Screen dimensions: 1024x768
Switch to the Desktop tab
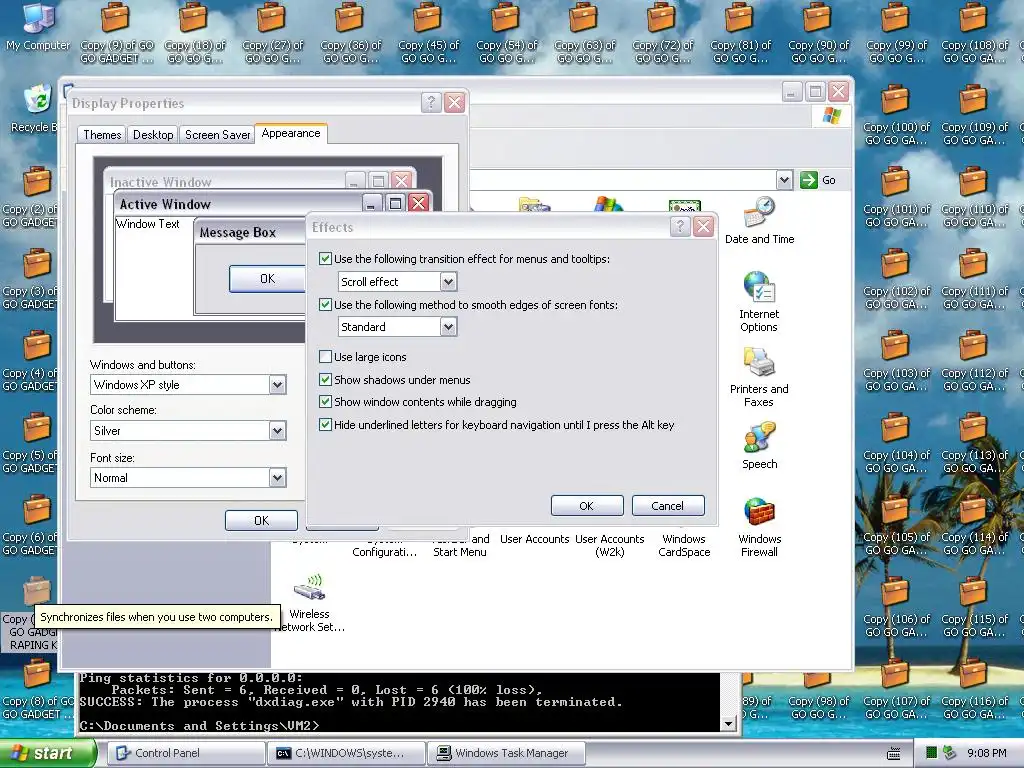pos(153,135)
